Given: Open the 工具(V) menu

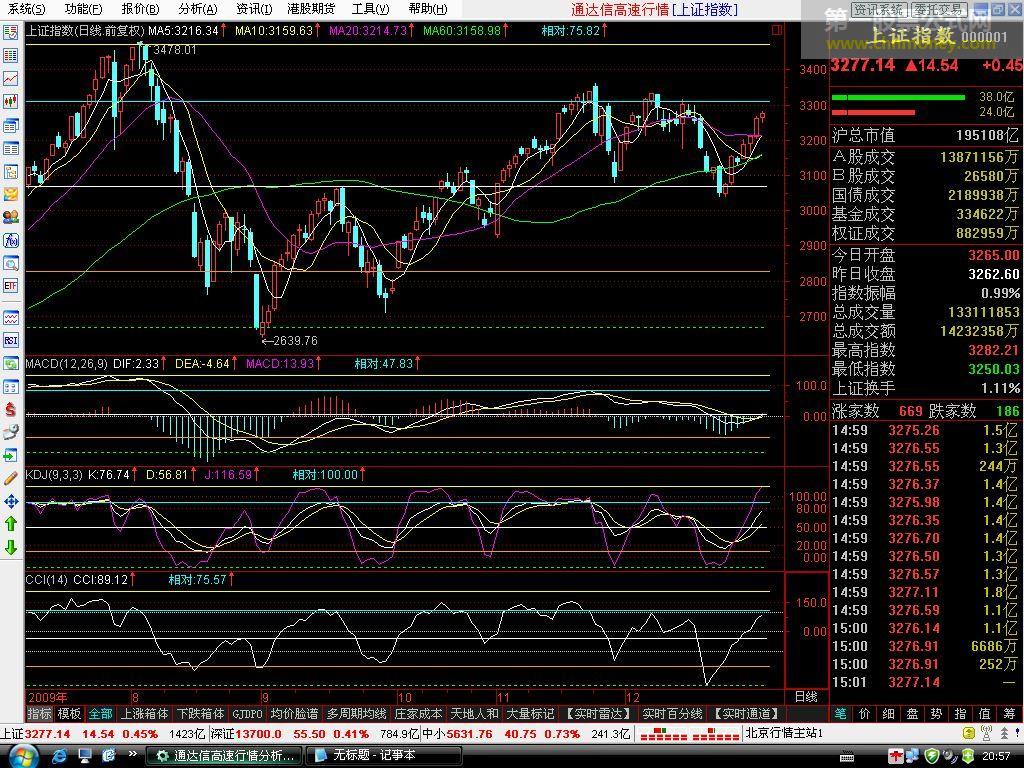Looking at the screenshot, I should click(370, 8).
